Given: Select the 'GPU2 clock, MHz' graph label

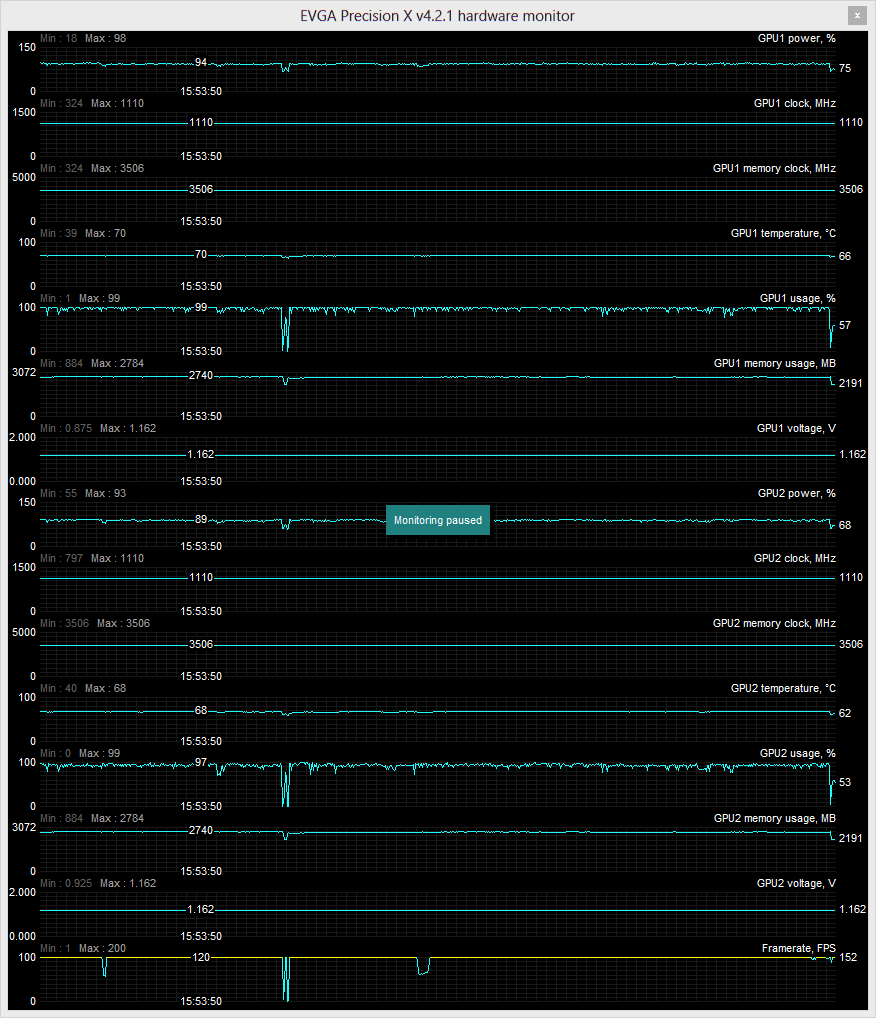Looking at the screenshot, I should (794, 558).
